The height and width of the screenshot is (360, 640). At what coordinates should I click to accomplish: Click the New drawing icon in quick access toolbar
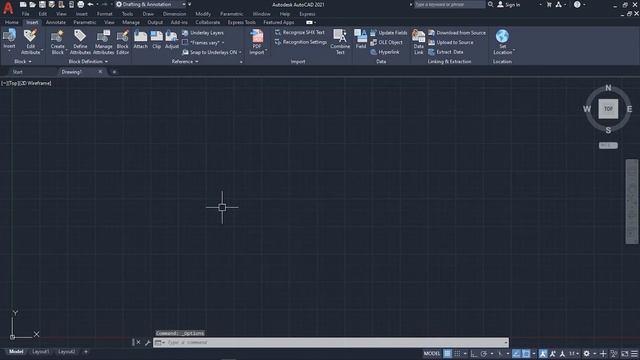[23, 4]
